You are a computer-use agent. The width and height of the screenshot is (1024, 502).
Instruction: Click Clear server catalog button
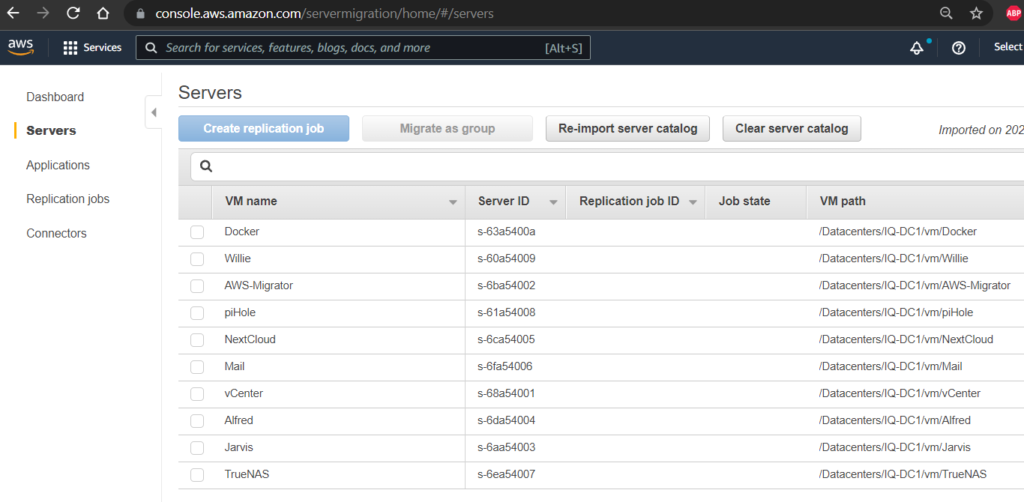click(x=792, y=129)
